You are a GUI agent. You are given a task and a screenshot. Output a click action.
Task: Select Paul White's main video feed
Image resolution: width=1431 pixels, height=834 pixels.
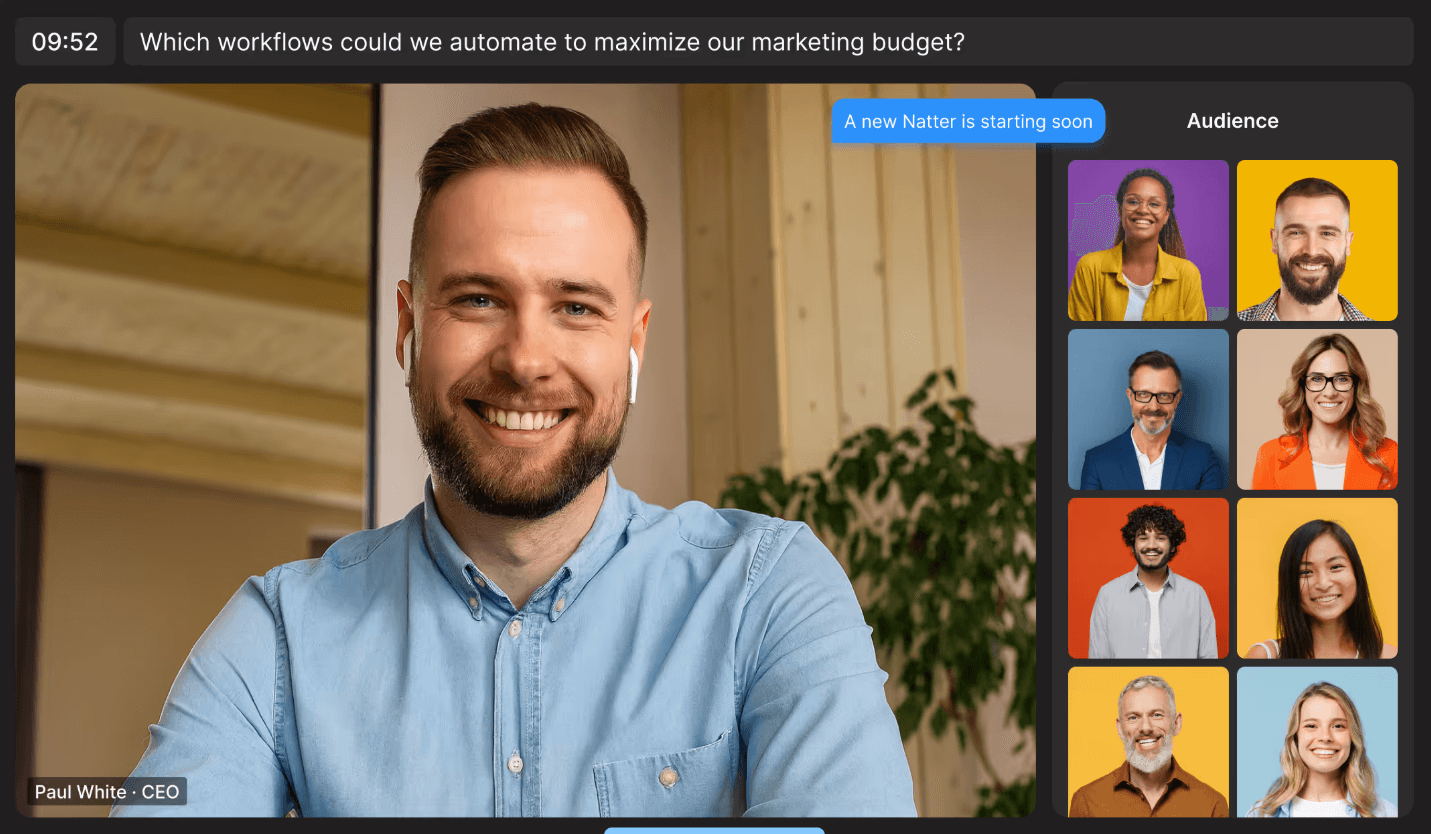coord(525,450)
